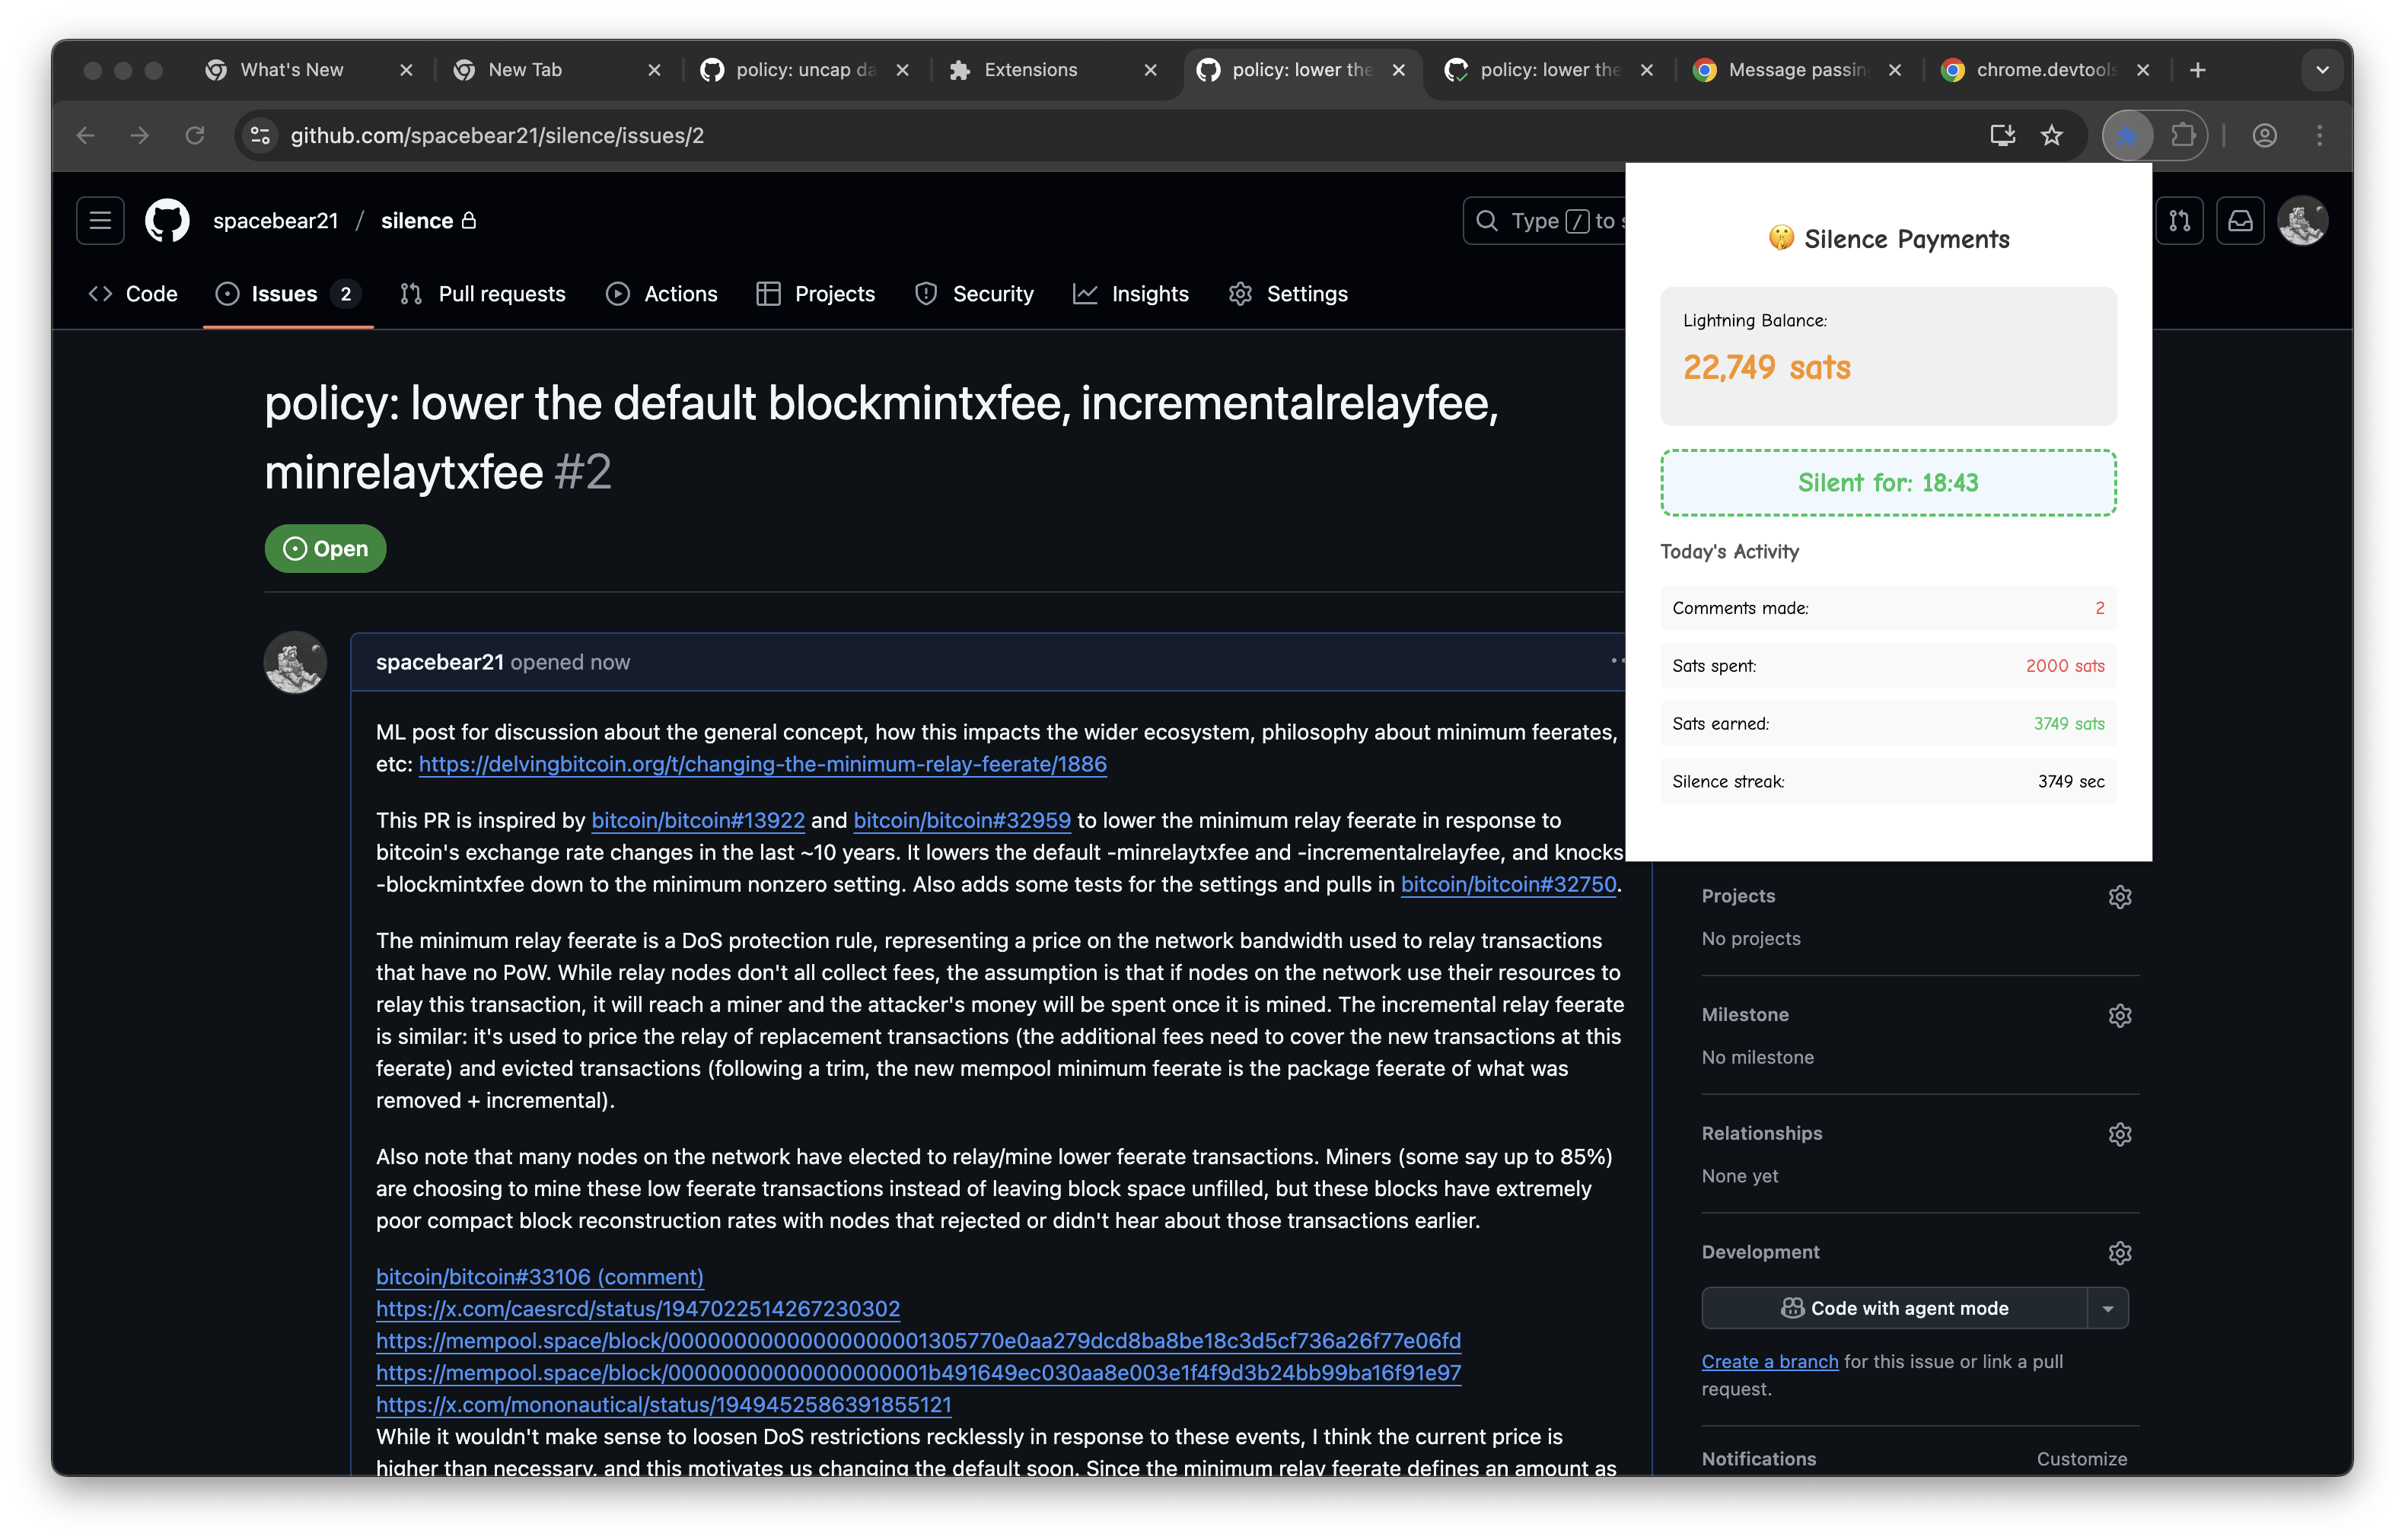Open the delvingbitcoin.org feerate link

tap(762, 765)
